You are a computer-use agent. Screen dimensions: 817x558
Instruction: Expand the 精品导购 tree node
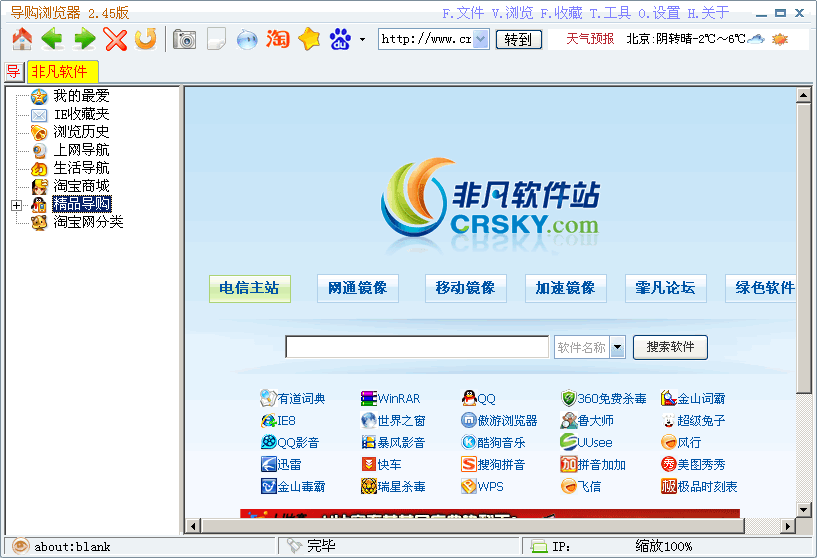pyautogui.click(x=16, y=205)
